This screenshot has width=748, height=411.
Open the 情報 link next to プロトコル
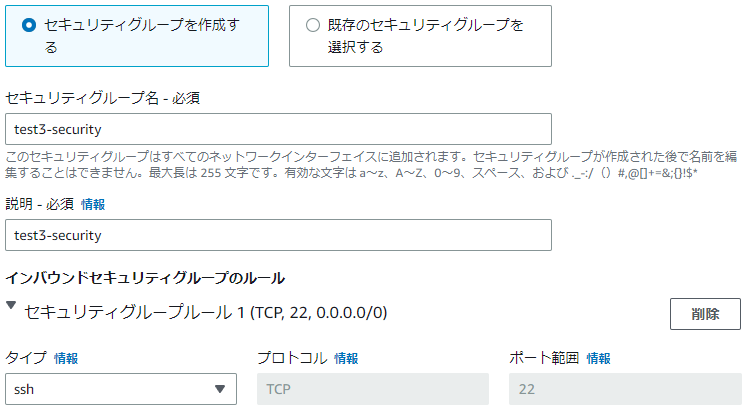[346, 358]
